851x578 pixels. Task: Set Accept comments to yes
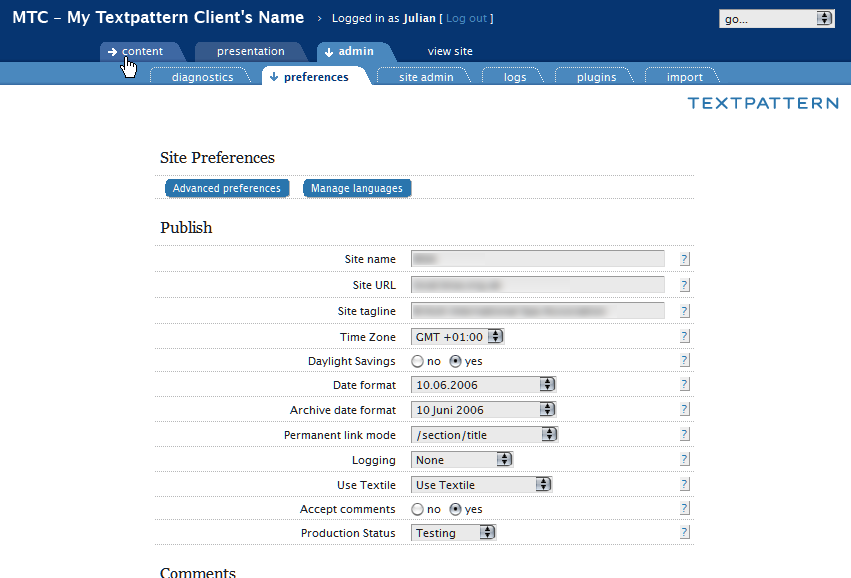(455, 509)
